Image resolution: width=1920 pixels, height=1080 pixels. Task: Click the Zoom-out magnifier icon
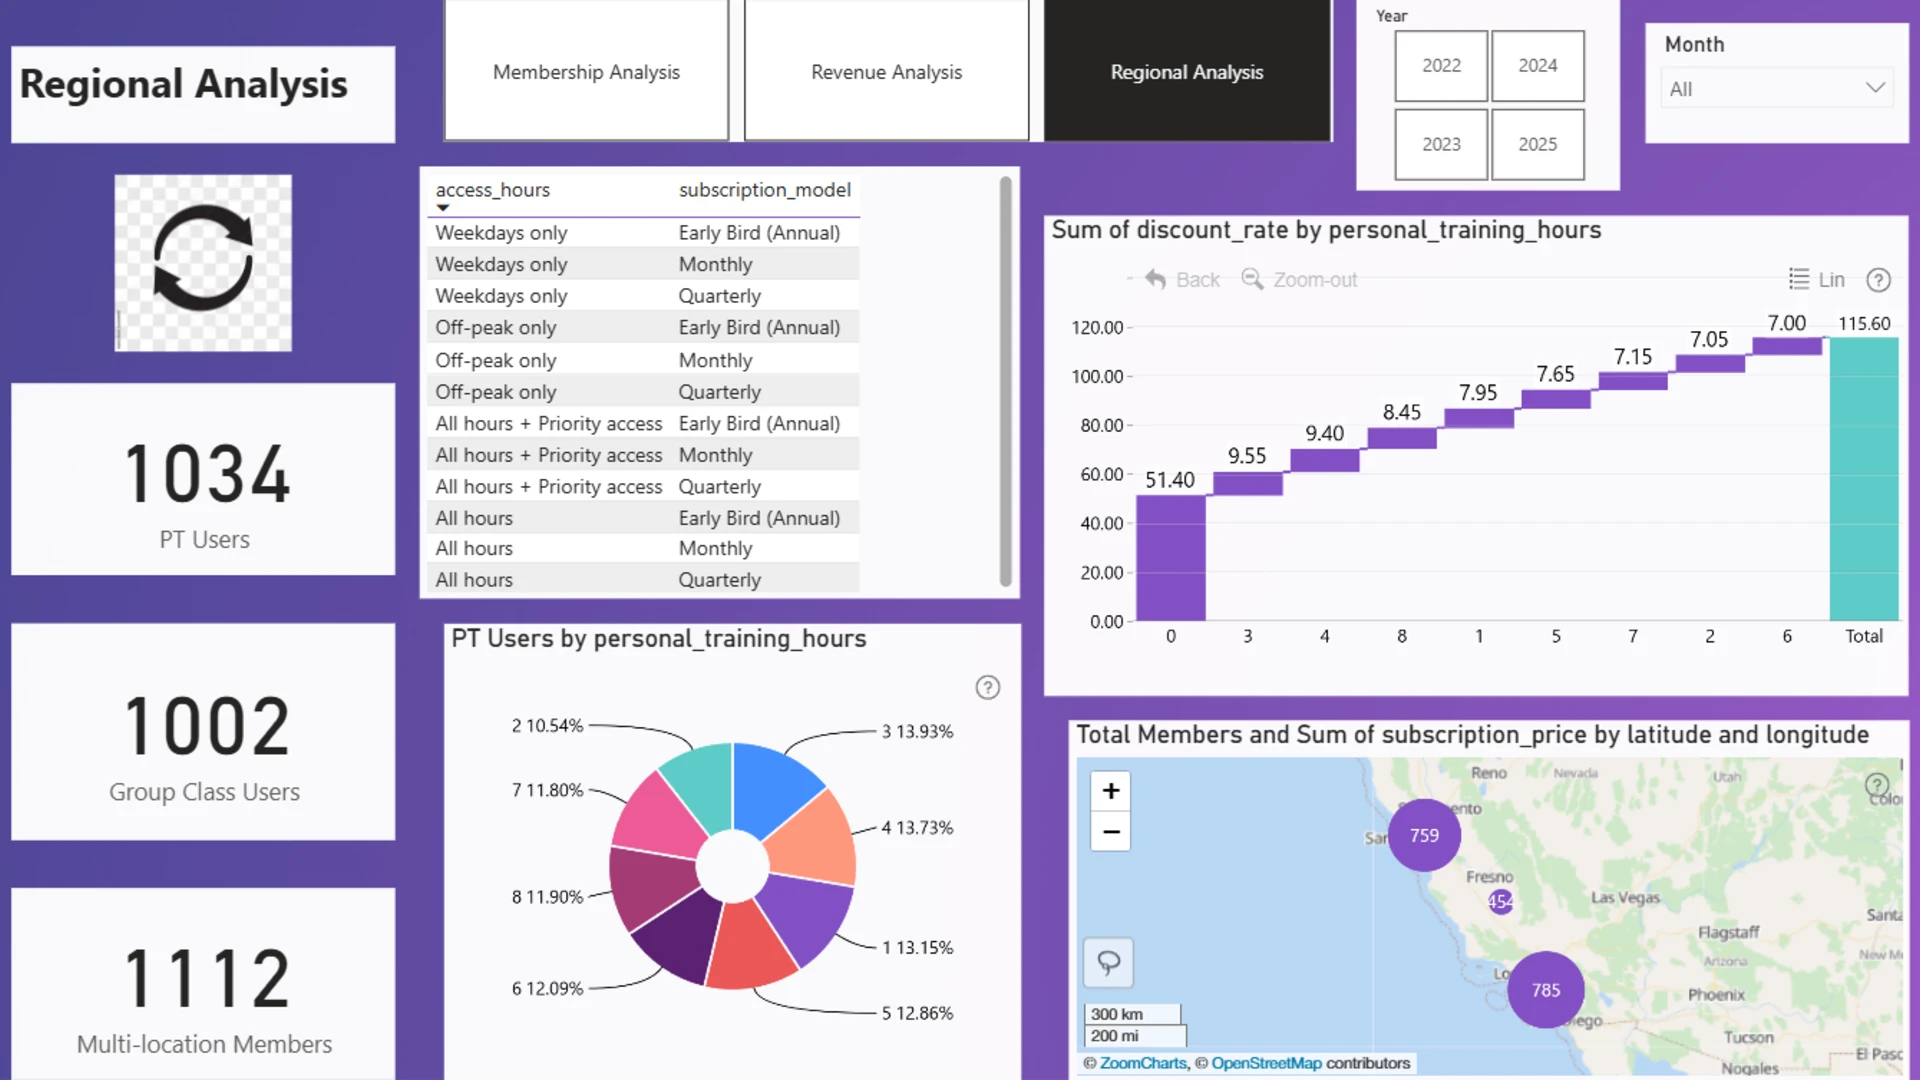coord(1252,279)
